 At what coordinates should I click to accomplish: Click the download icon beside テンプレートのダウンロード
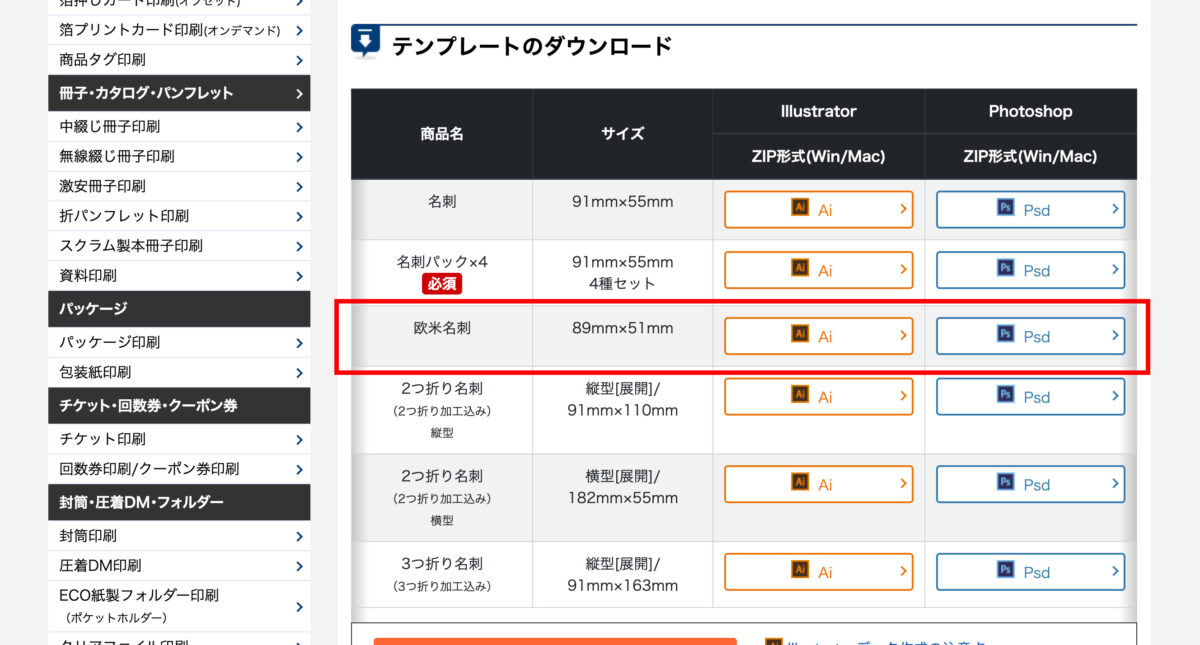pos(366,41)
